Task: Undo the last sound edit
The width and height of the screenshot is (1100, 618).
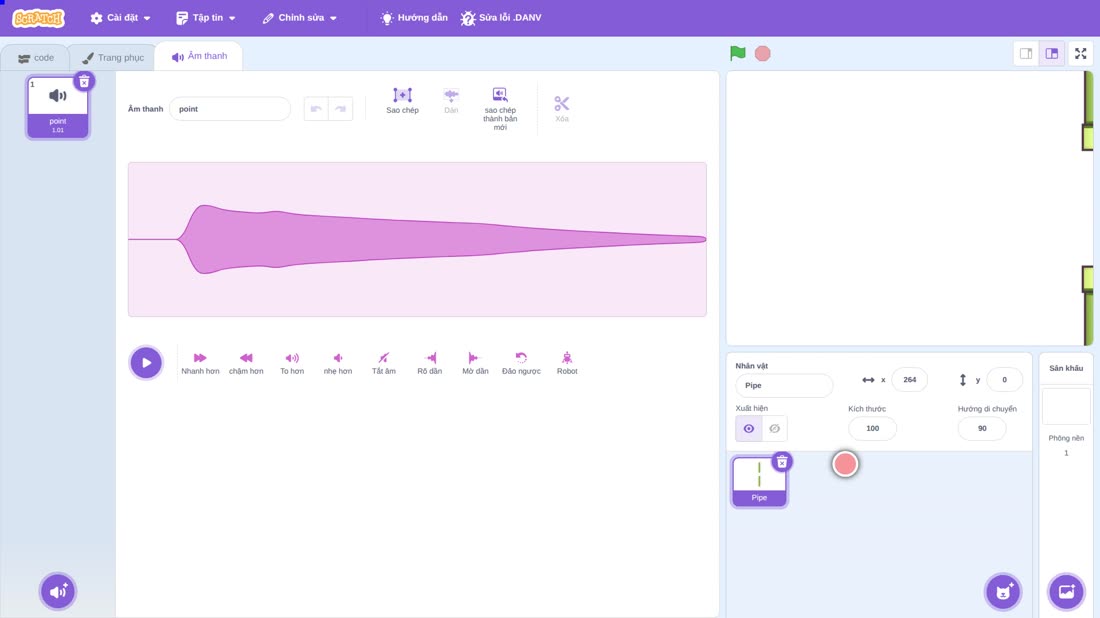Action: [x=316, y=109]
